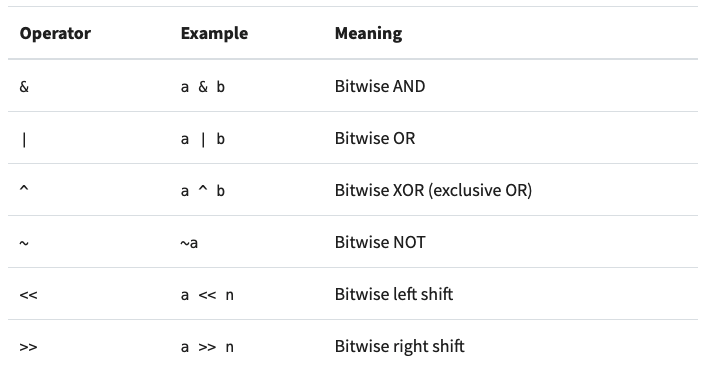
Task: Click the 'a >> n' example code
Action: [207, 347]
